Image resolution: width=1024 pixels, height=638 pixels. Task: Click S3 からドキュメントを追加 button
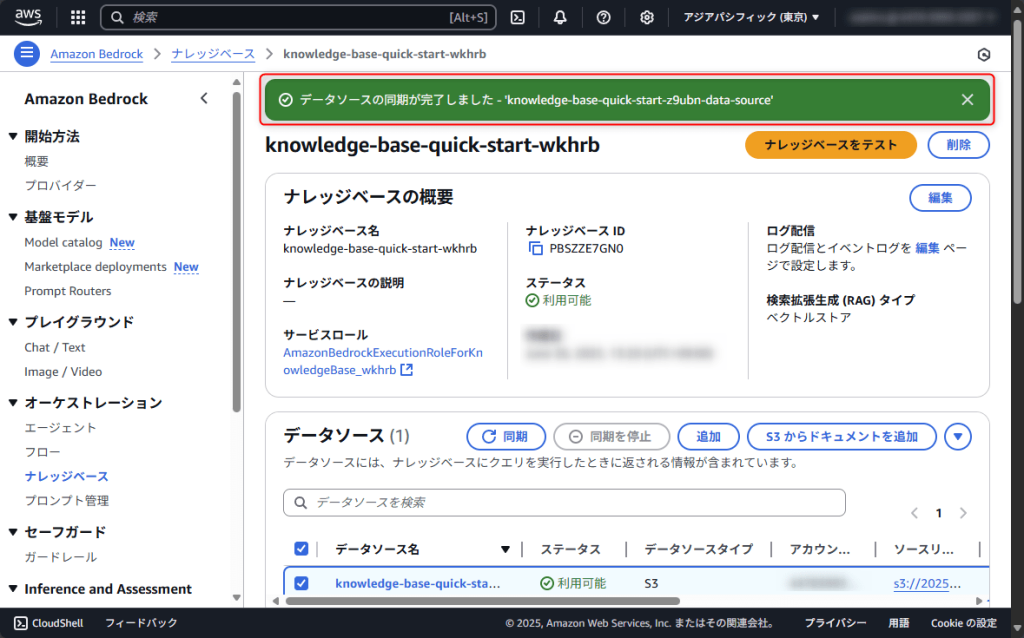pos(841,436)
